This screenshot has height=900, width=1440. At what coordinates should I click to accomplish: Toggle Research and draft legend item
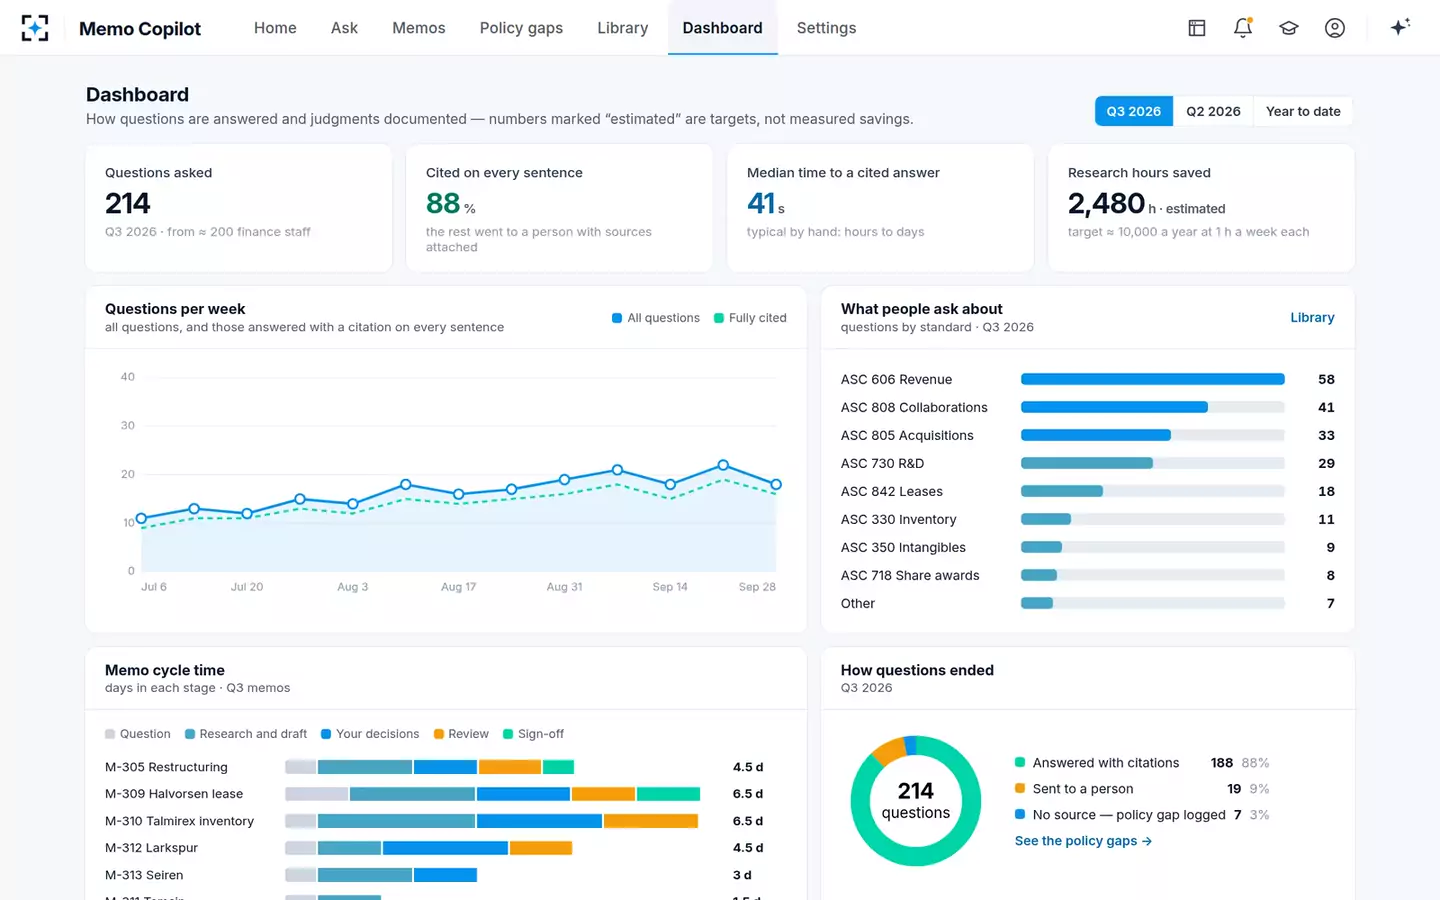click(x=246, y=734)
